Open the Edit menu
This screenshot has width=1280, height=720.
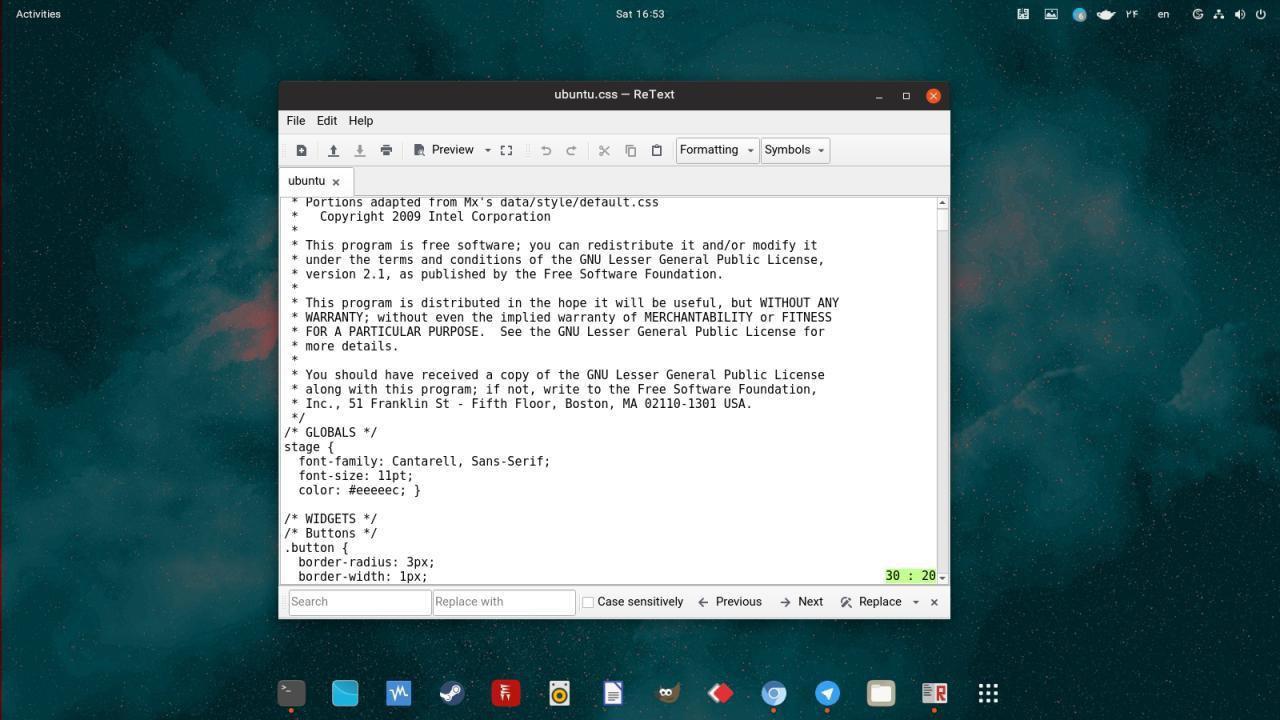pyautogui.click(x=327, y=121)
